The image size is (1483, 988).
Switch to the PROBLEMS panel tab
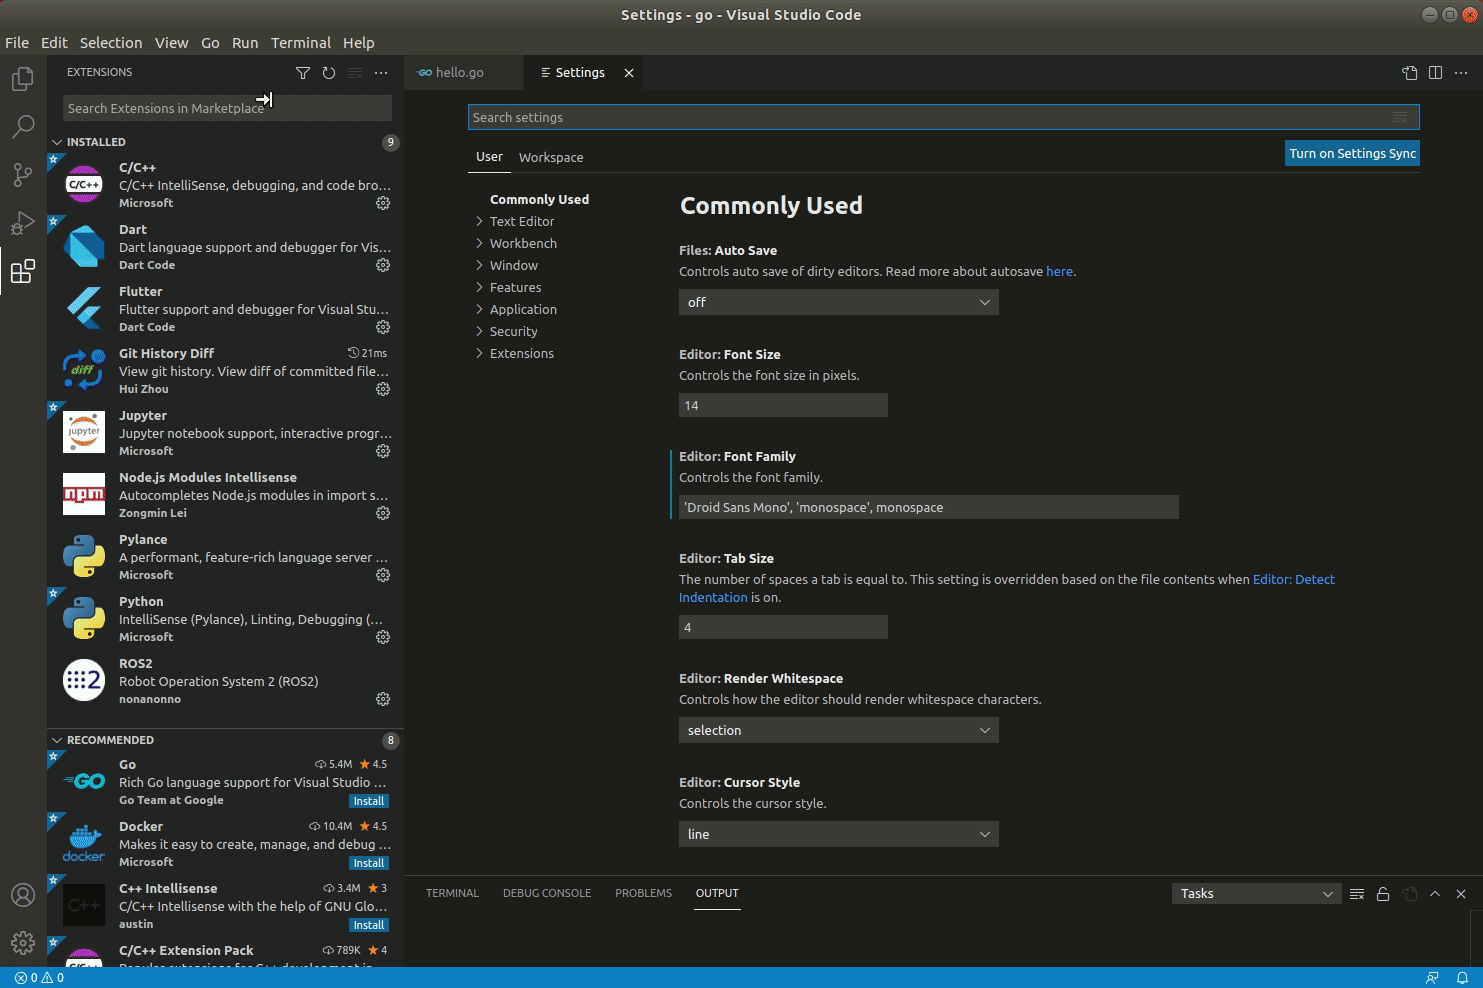pos(643,893)
